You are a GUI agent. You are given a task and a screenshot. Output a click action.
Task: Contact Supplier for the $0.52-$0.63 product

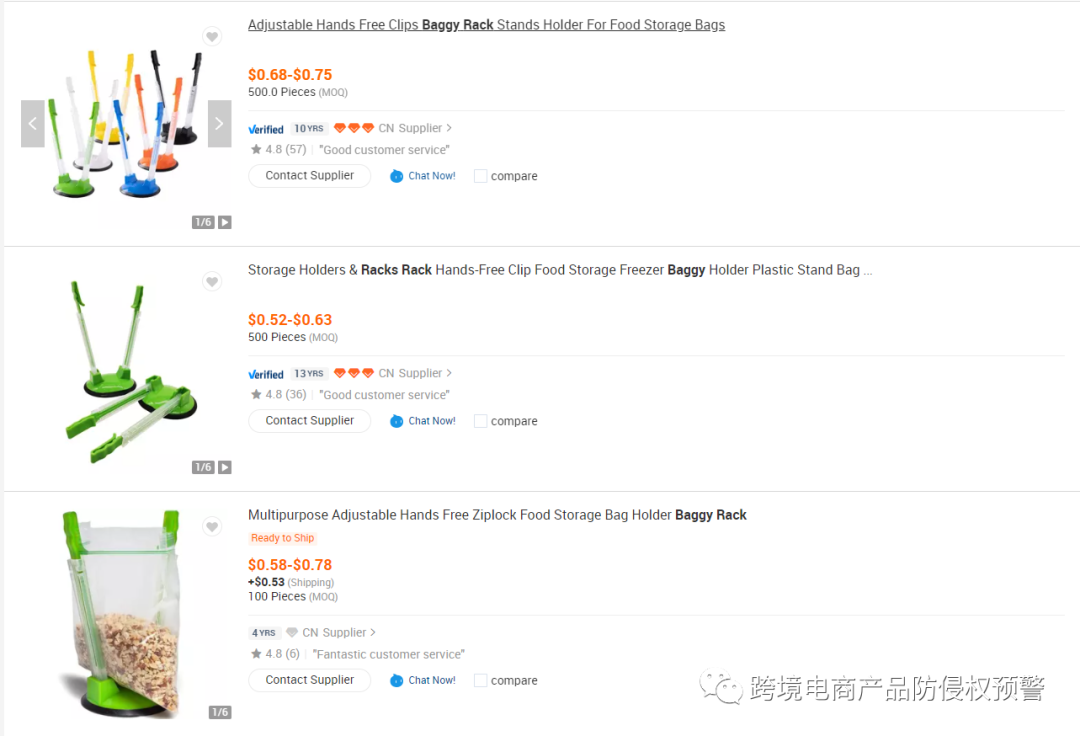click(309, 421)
